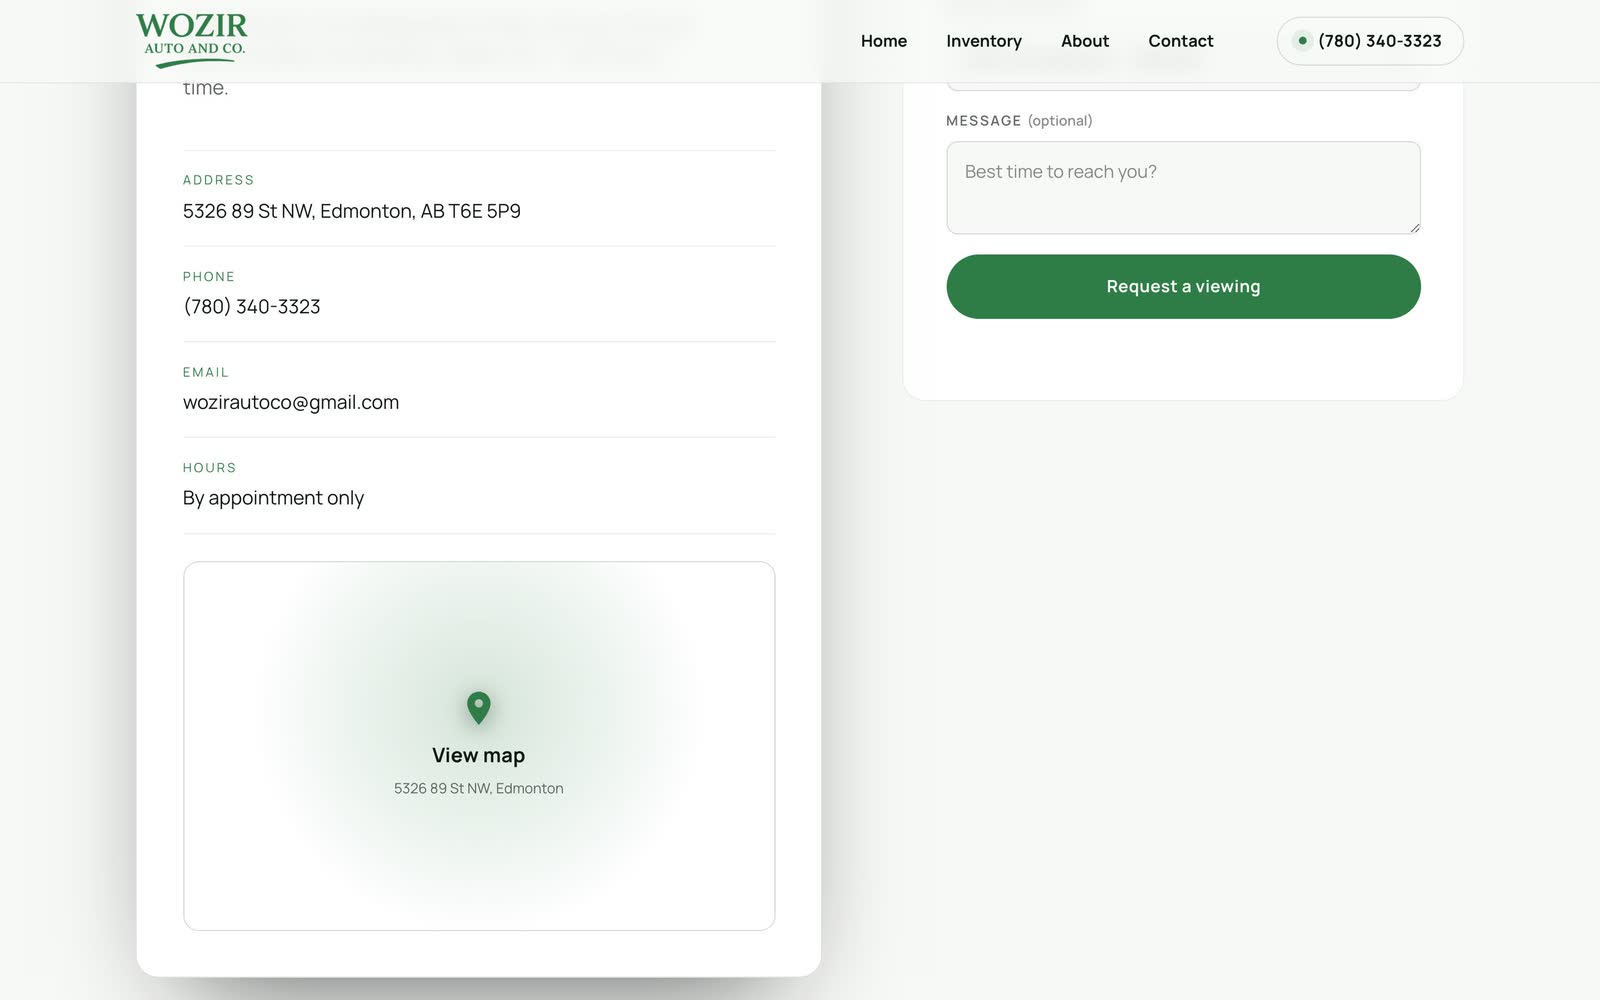
Task: Click the phone number (780) 340-3323 in contact card
Action: (x=252, y=307)
